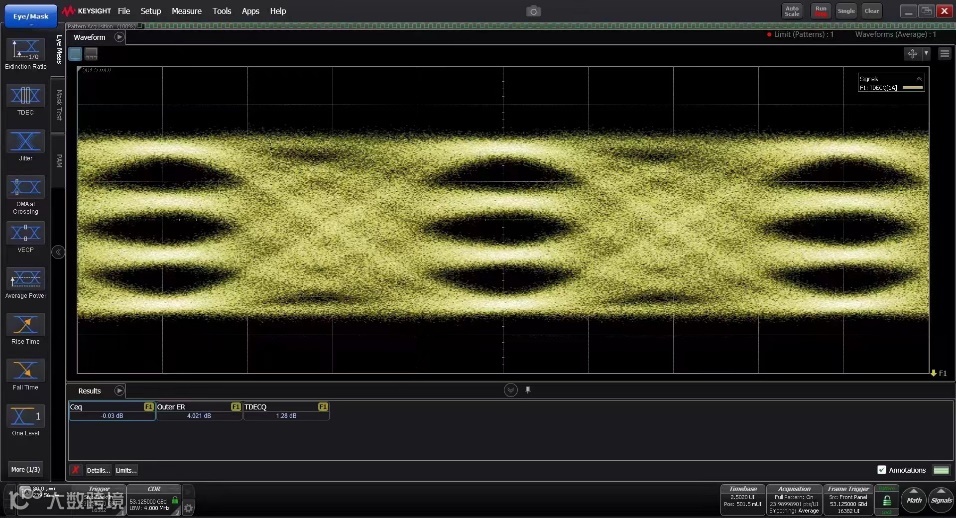The image size is (956, 518).
Task: Open the Help menu
Action: coord(278,11)
